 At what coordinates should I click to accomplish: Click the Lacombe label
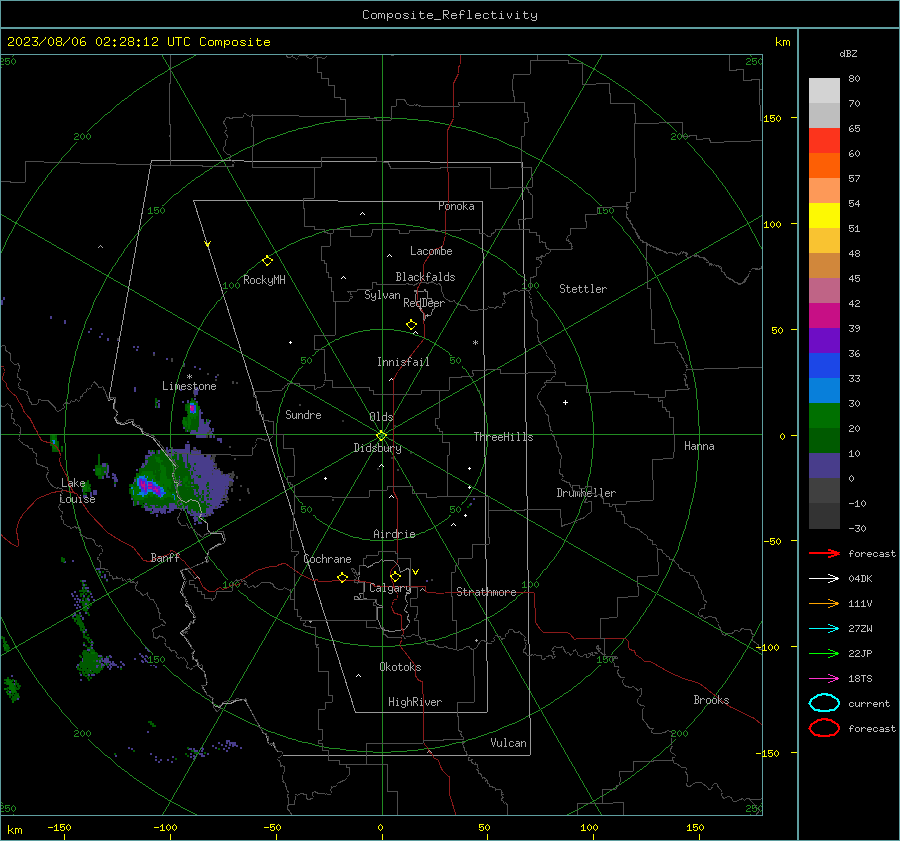(431, 251)
